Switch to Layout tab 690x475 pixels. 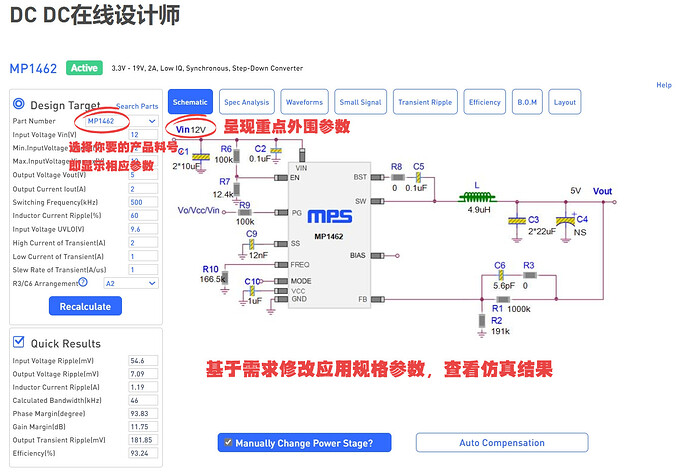point(565,102)
